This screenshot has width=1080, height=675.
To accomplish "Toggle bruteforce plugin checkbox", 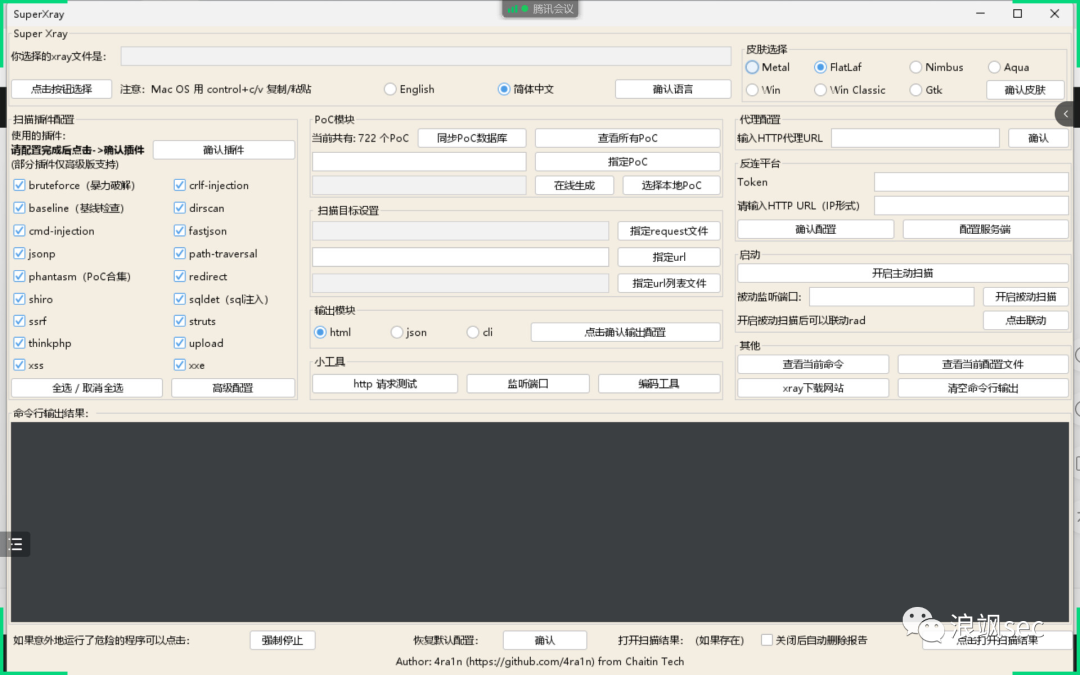I will 19,185.
